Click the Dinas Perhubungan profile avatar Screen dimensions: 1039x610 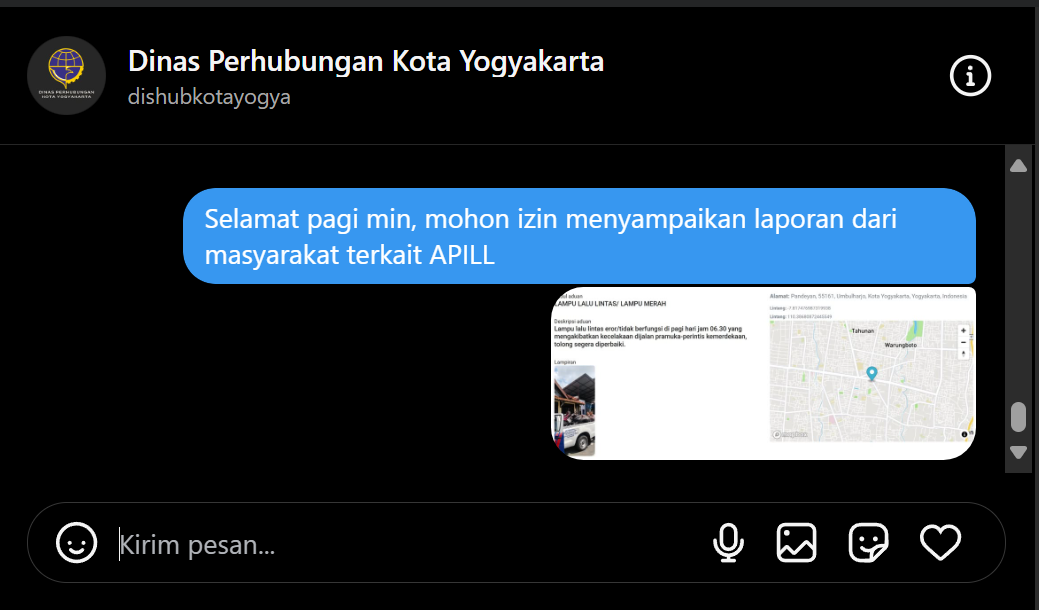66,76
